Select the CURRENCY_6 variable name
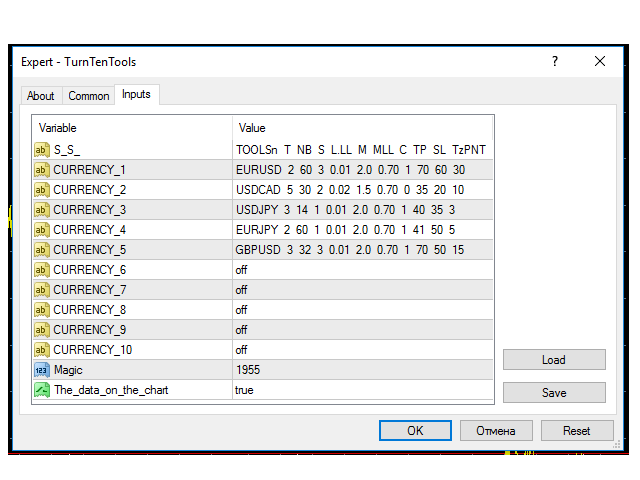 coord(89,270)
